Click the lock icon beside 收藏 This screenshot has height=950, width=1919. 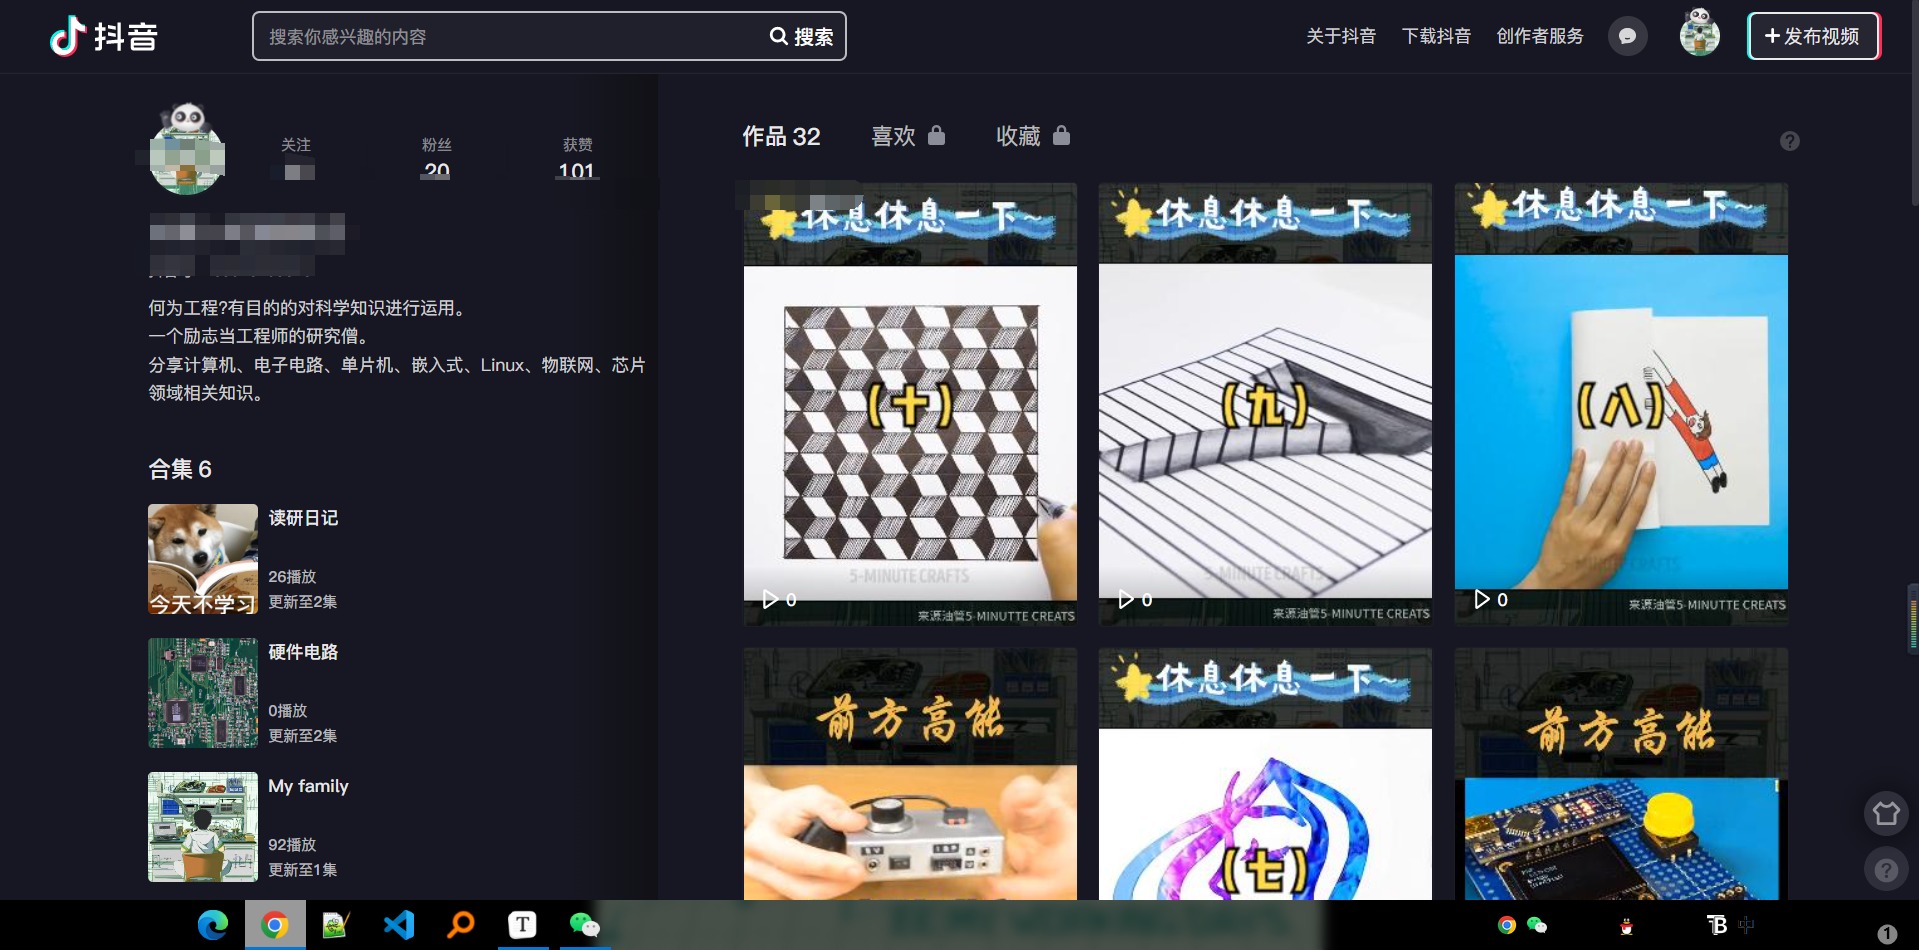(1061, 135)
